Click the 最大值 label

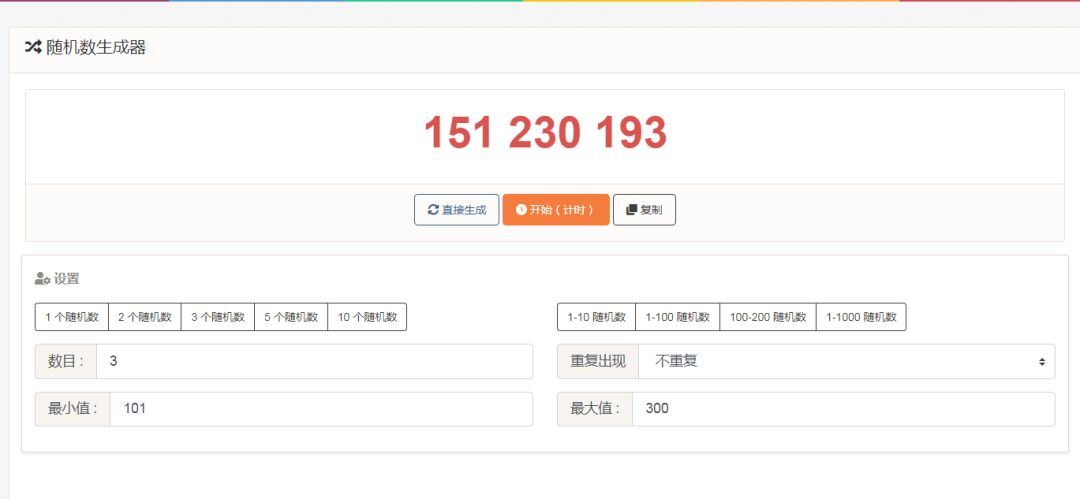click(595, 409)
